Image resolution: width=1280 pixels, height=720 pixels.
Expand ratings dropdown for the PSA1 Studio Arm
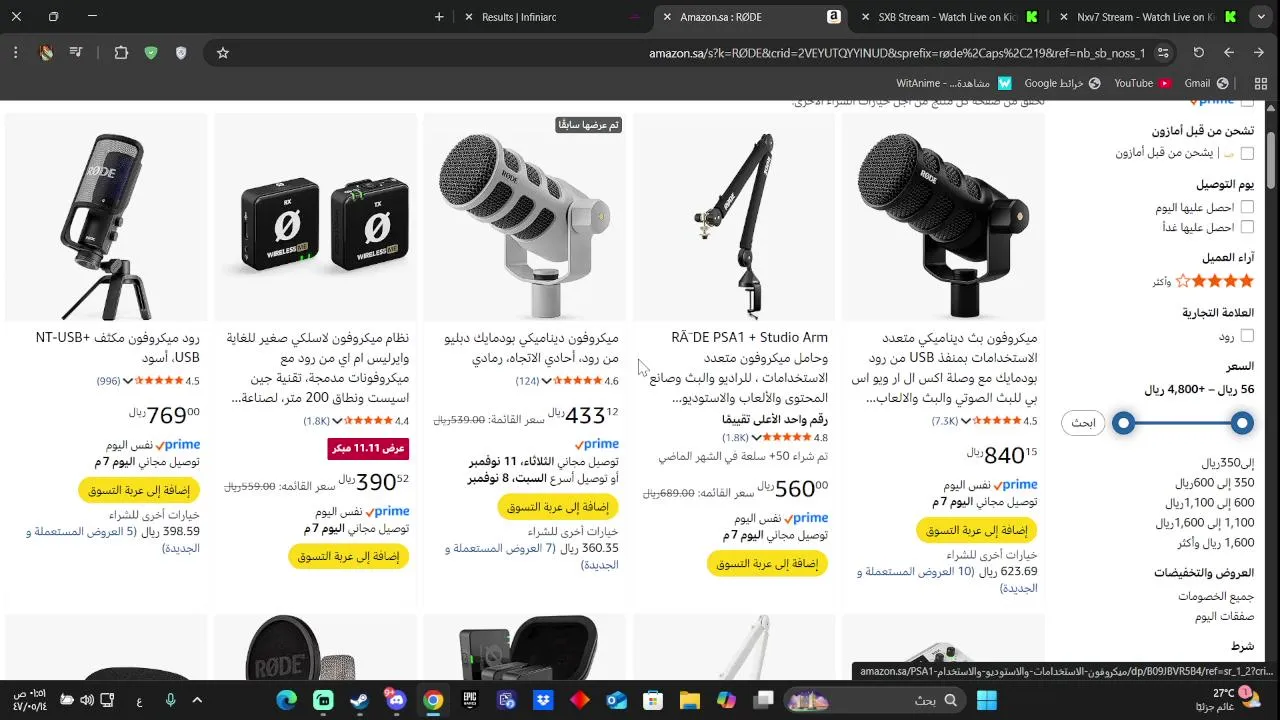pos(757,438)
